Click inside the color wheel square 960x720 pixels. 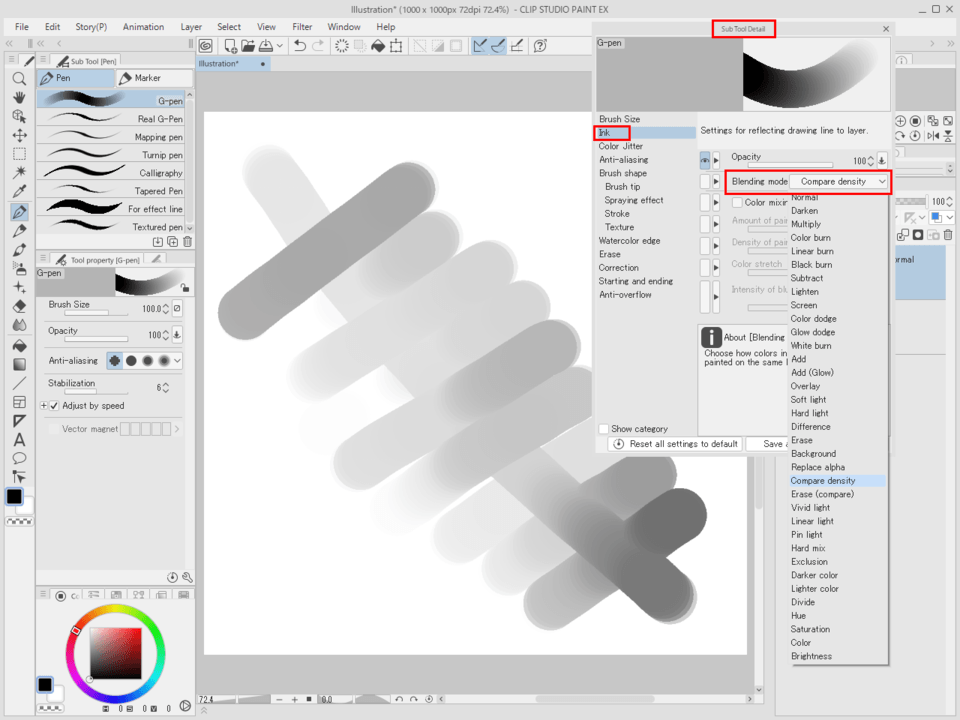(116, 653)
